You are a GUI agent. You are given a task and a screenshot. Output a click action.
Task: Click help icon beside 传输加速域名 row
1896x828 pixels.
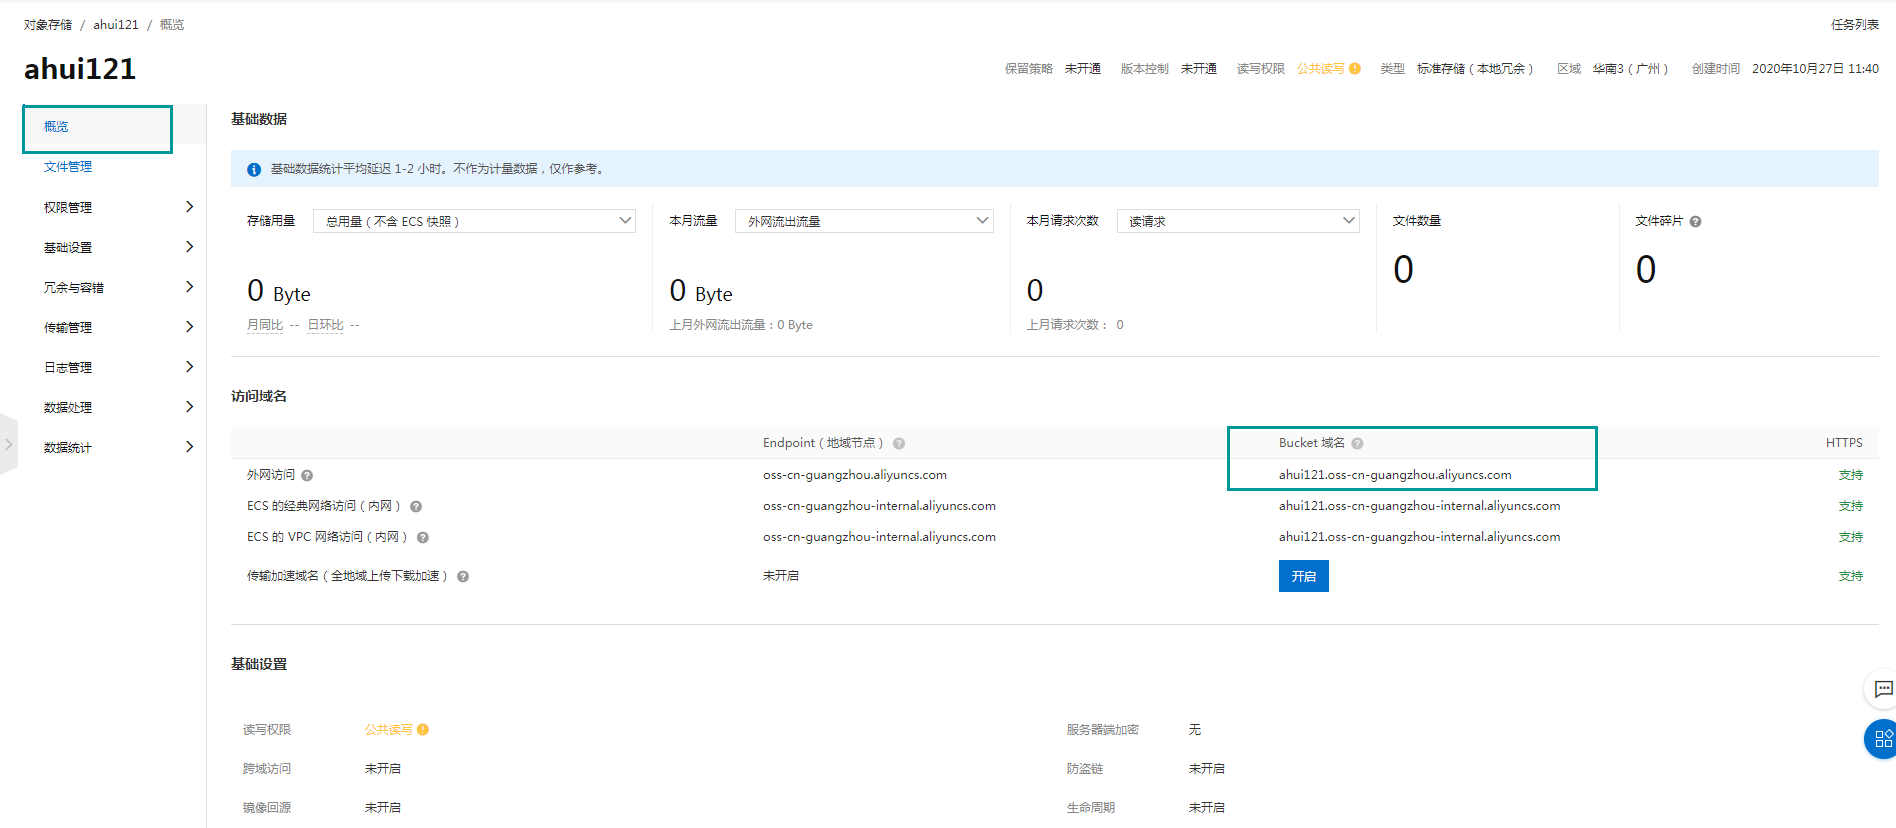pos(463,577)
